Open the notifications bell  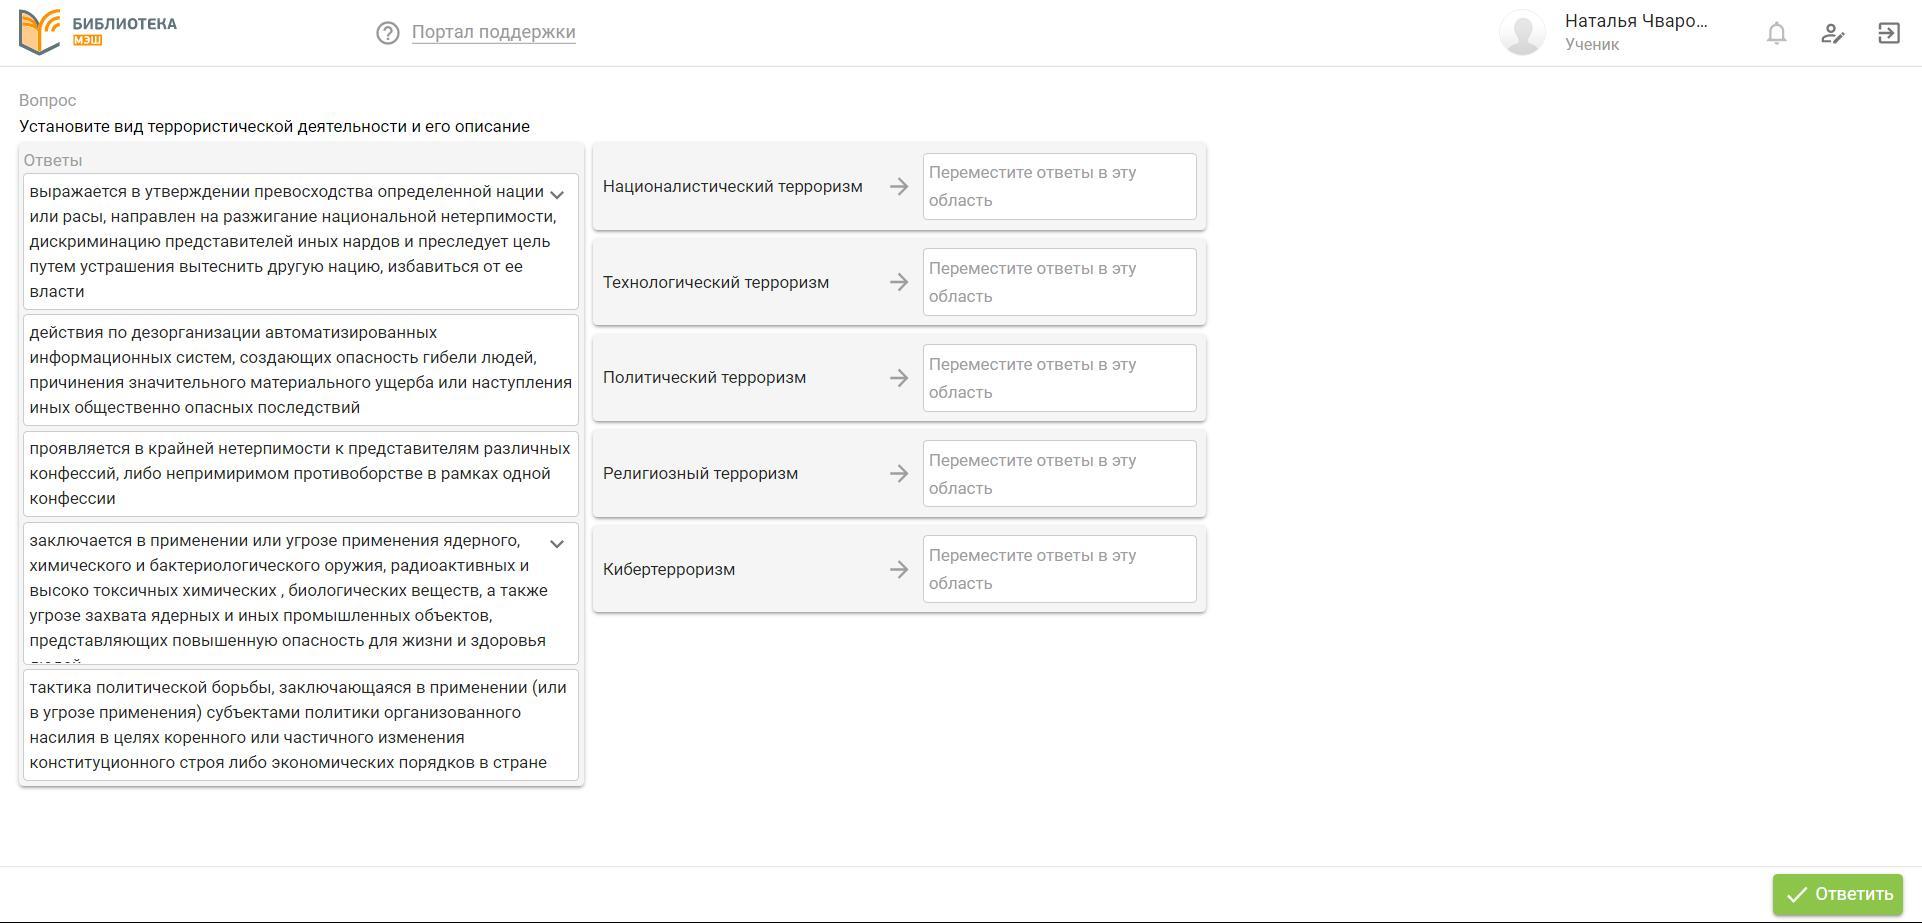(1776, 33)
